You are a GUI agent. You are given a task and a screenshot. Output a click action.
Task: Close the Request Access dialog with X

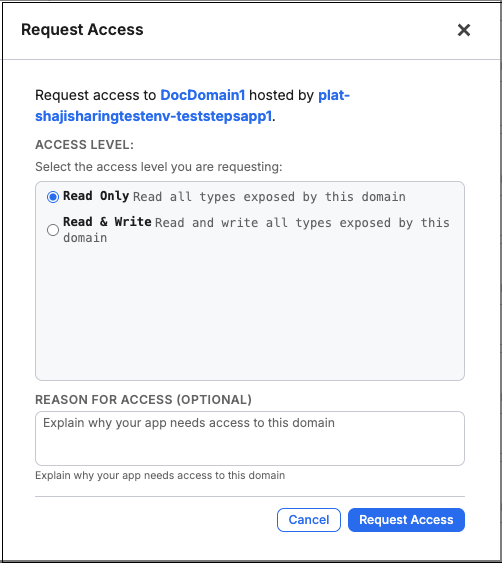click(464, 30)
